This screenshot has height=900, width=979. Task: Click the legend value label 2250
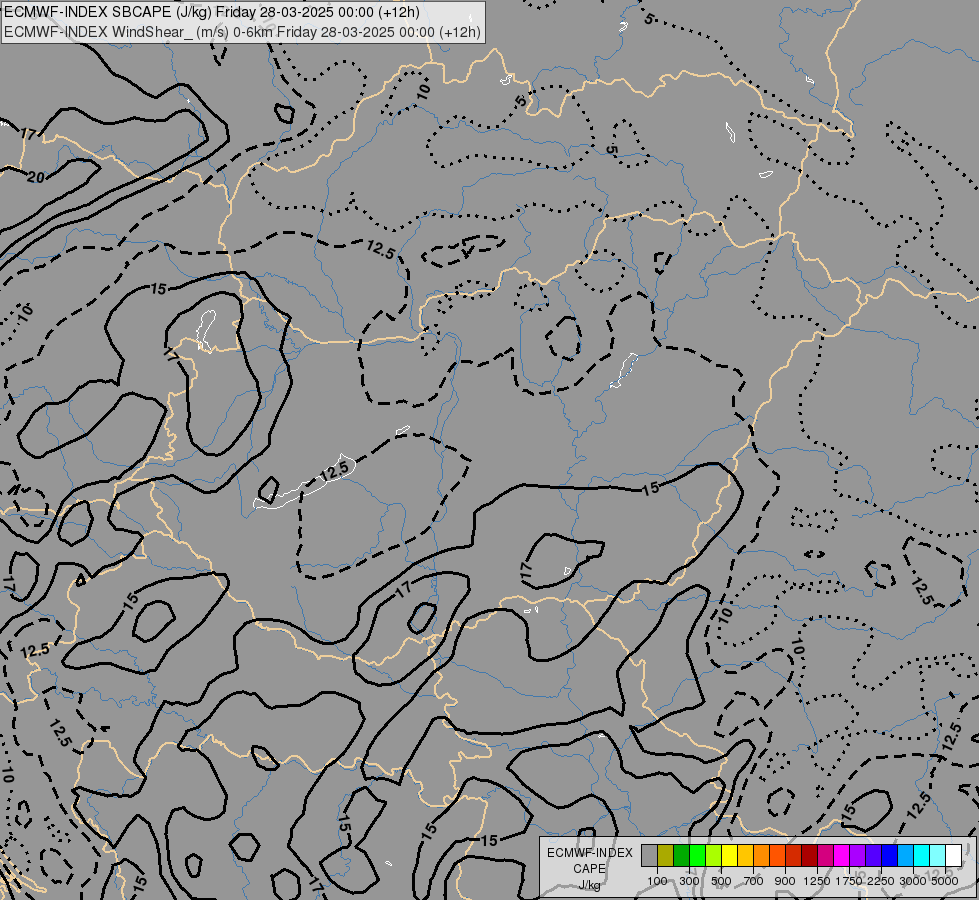(881, 881)
